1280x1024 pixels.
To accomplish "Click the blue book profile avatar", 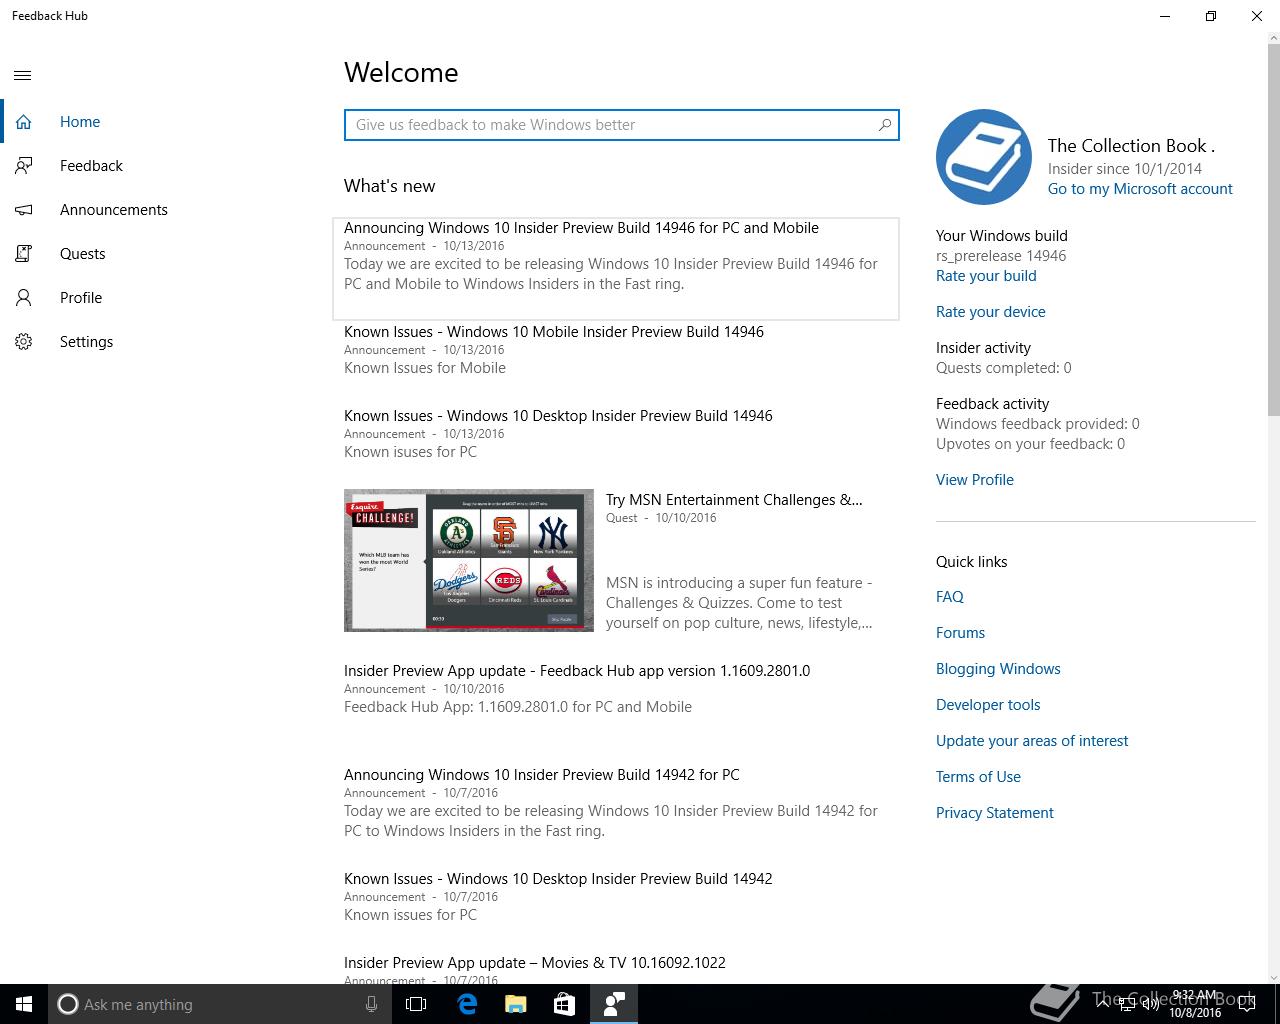I will pos(984,157).
